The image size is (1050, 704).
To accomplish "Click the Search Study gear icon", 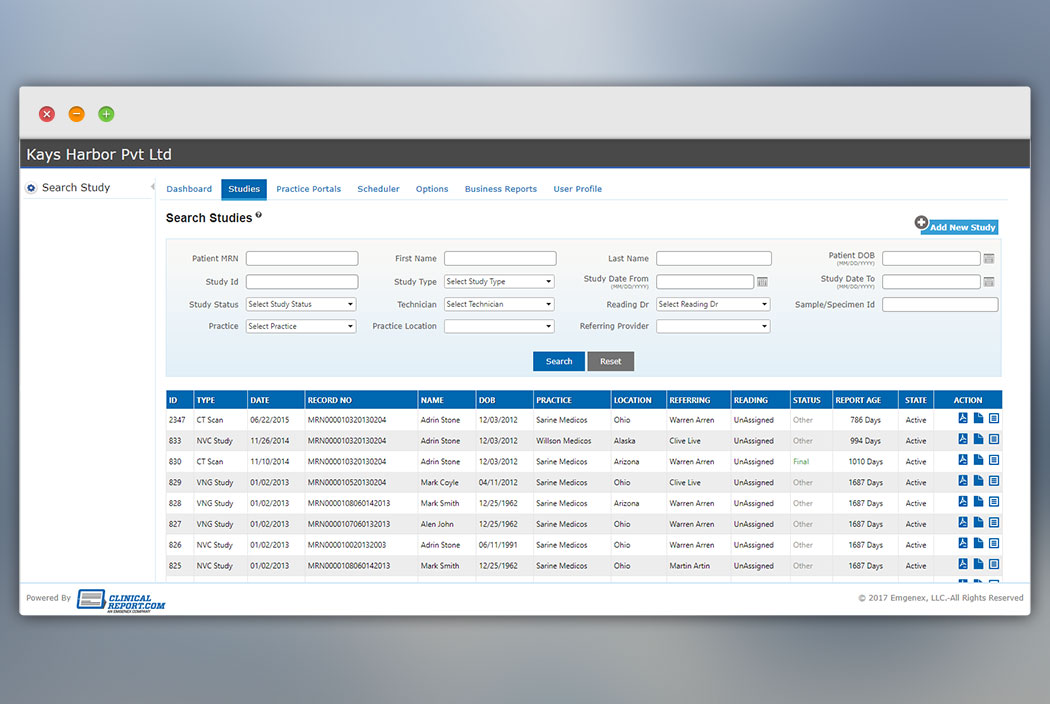I will coord(31,188).
